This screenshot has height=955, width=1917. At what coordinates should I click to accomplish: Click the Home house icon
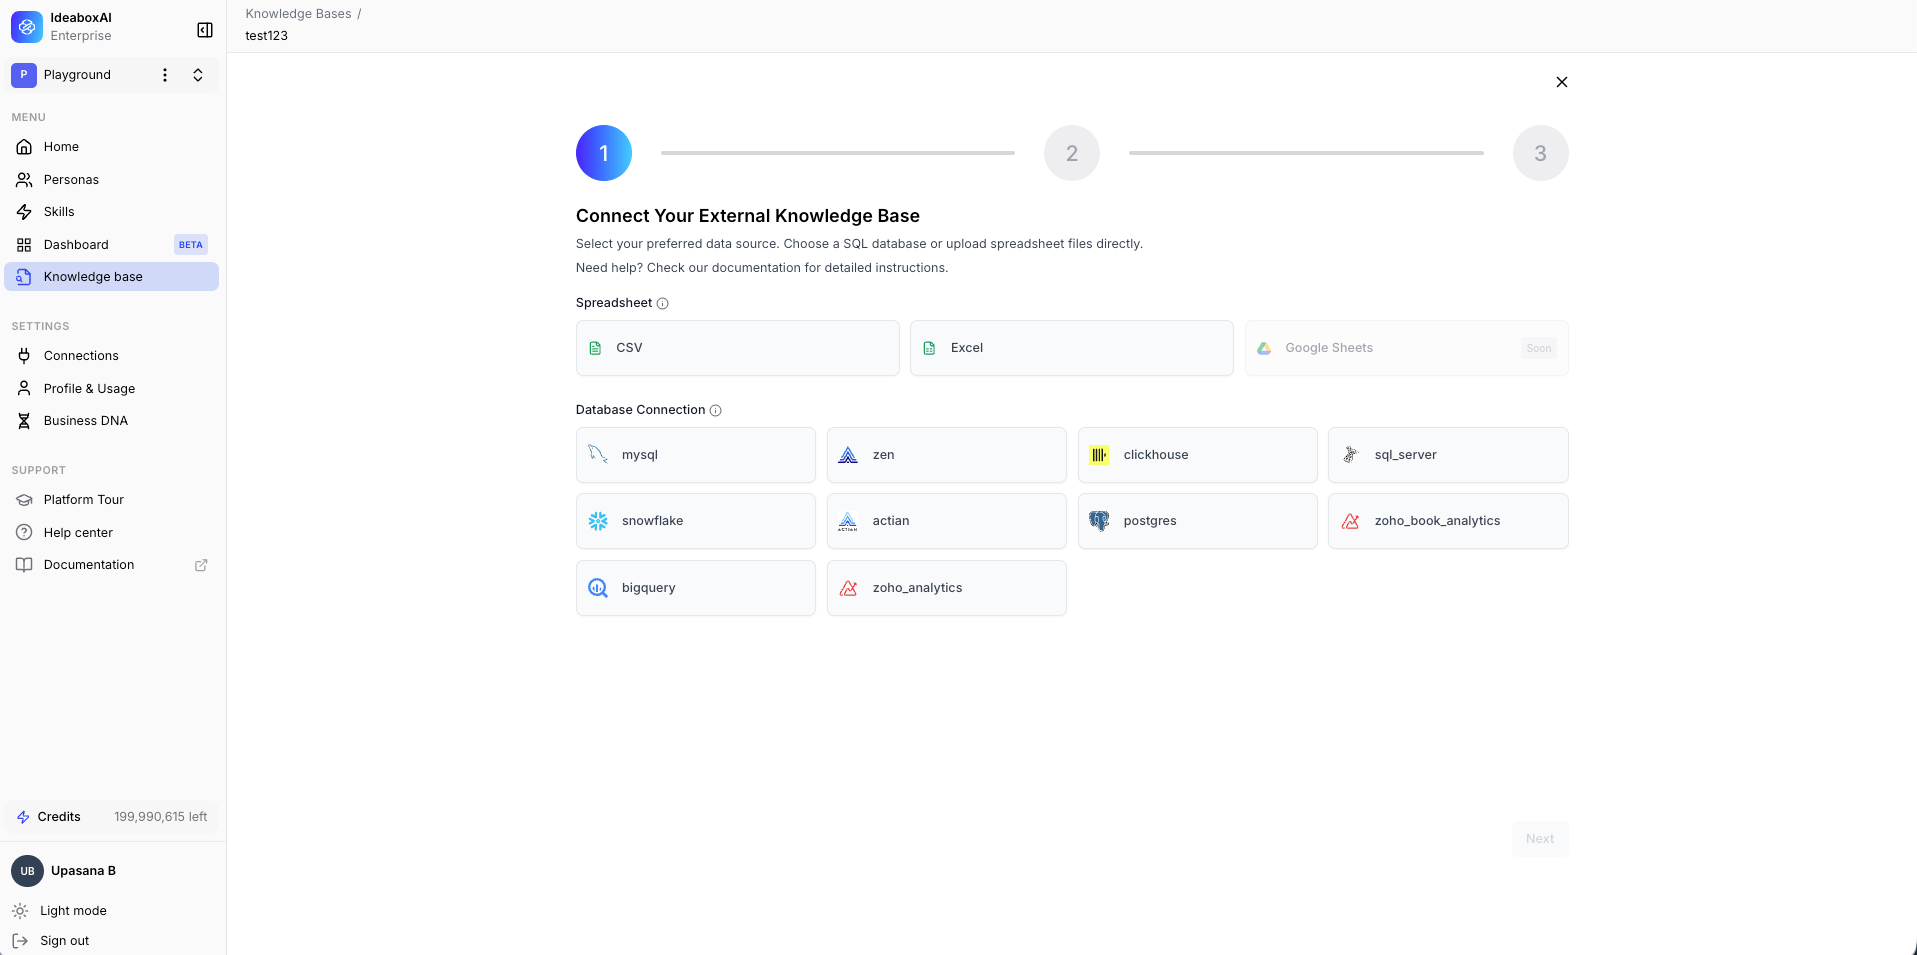[24, 147]
